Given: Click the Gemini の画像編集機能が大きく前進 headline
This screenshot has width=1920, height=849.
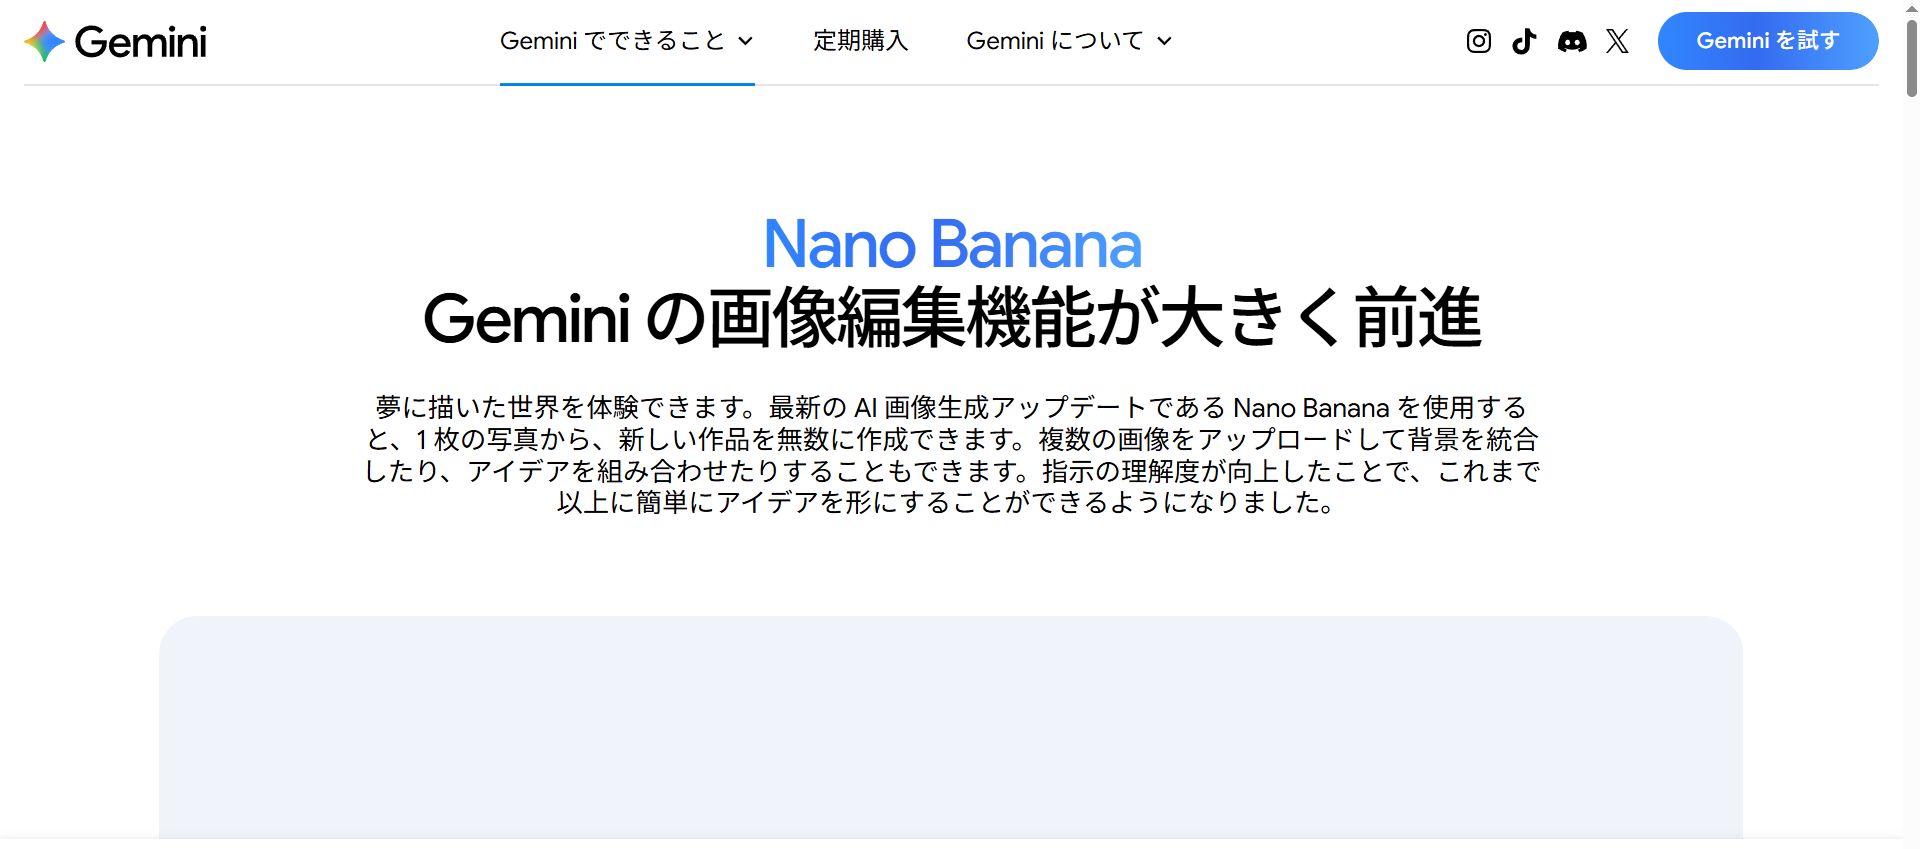Looking at the screenshot, I should click(x=952, y=319).
